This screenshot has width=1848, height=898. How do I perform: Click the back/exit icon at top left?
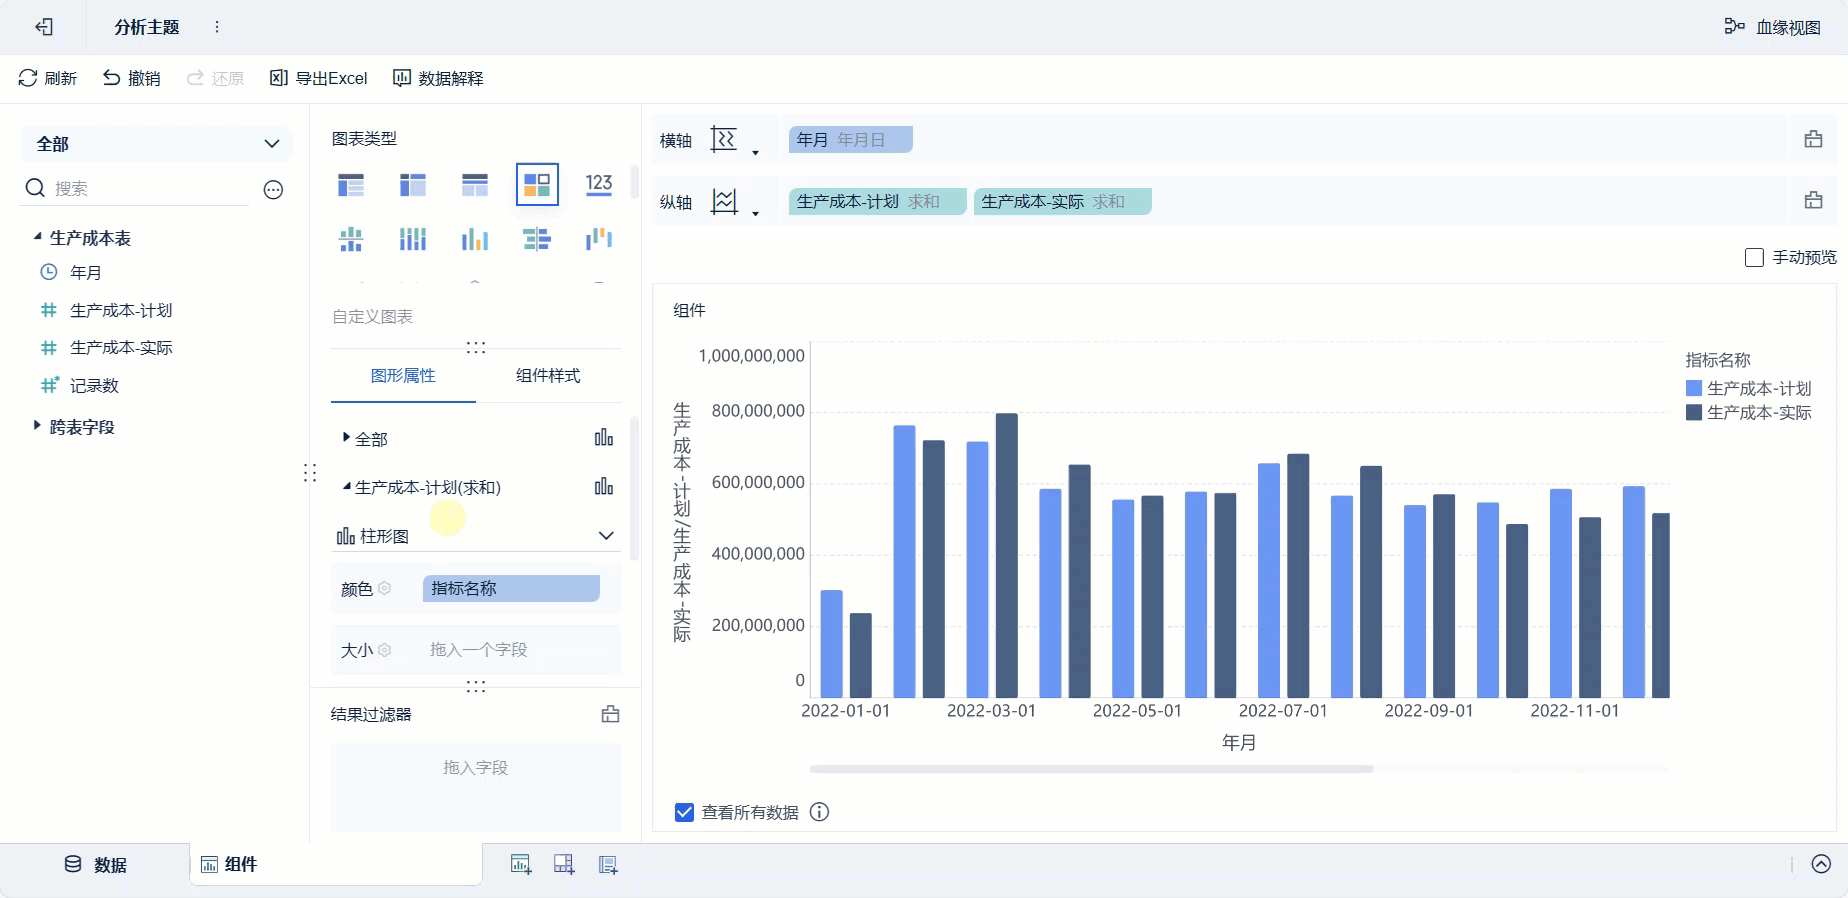[44, 27]
